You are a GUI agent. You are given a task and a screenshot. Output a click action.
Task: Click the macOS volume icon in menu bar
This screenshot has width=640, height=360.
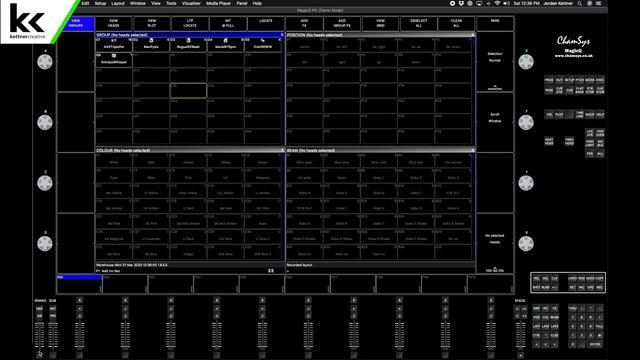(506, 3)
